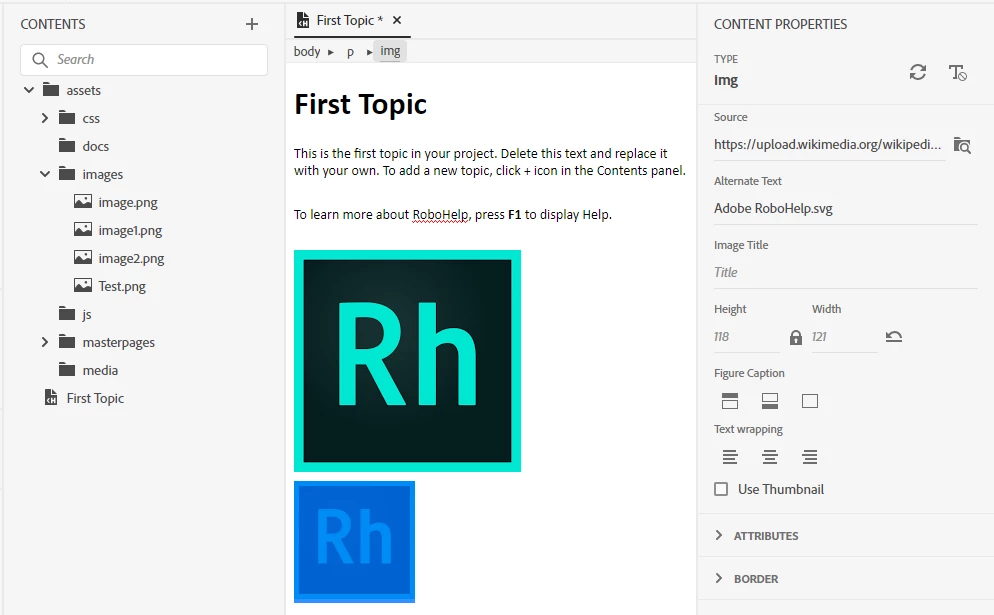
Task: Click the images folder icon
Action: (67, 173)
